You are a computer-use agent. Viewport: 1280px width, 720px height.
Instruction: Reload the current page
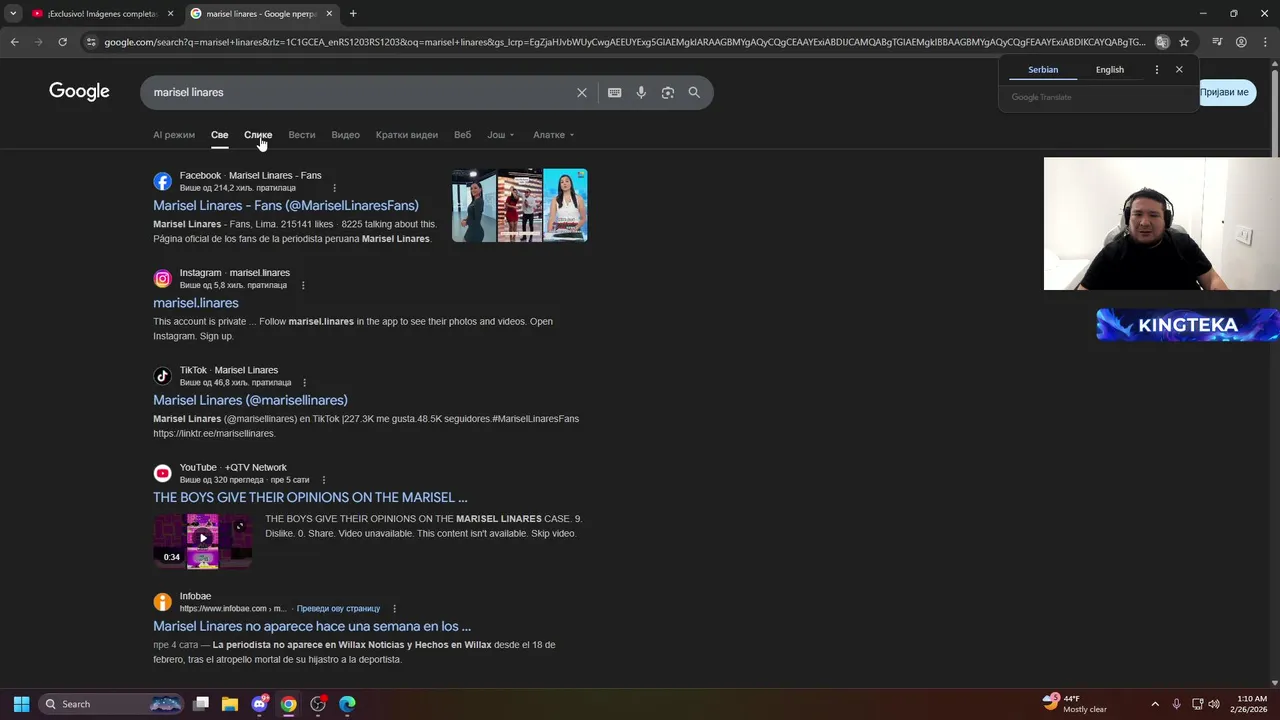click(62, 42)
